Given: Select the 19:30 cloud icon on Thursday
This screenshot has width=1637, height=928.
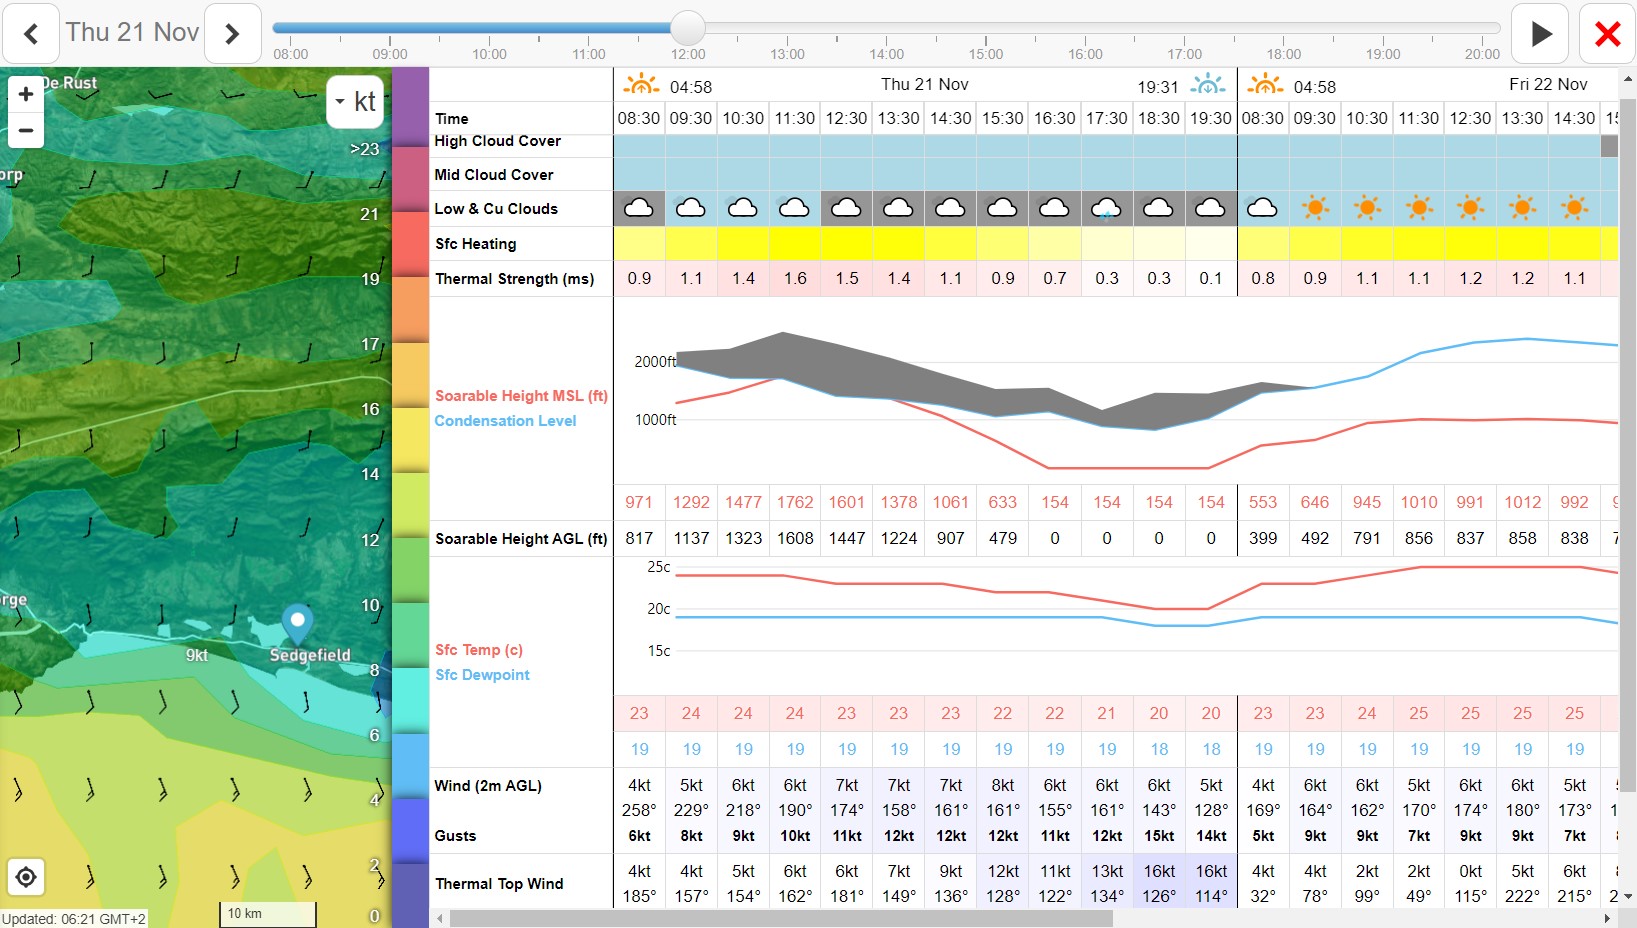Looking at the screenshot, I should point(1211,208).
